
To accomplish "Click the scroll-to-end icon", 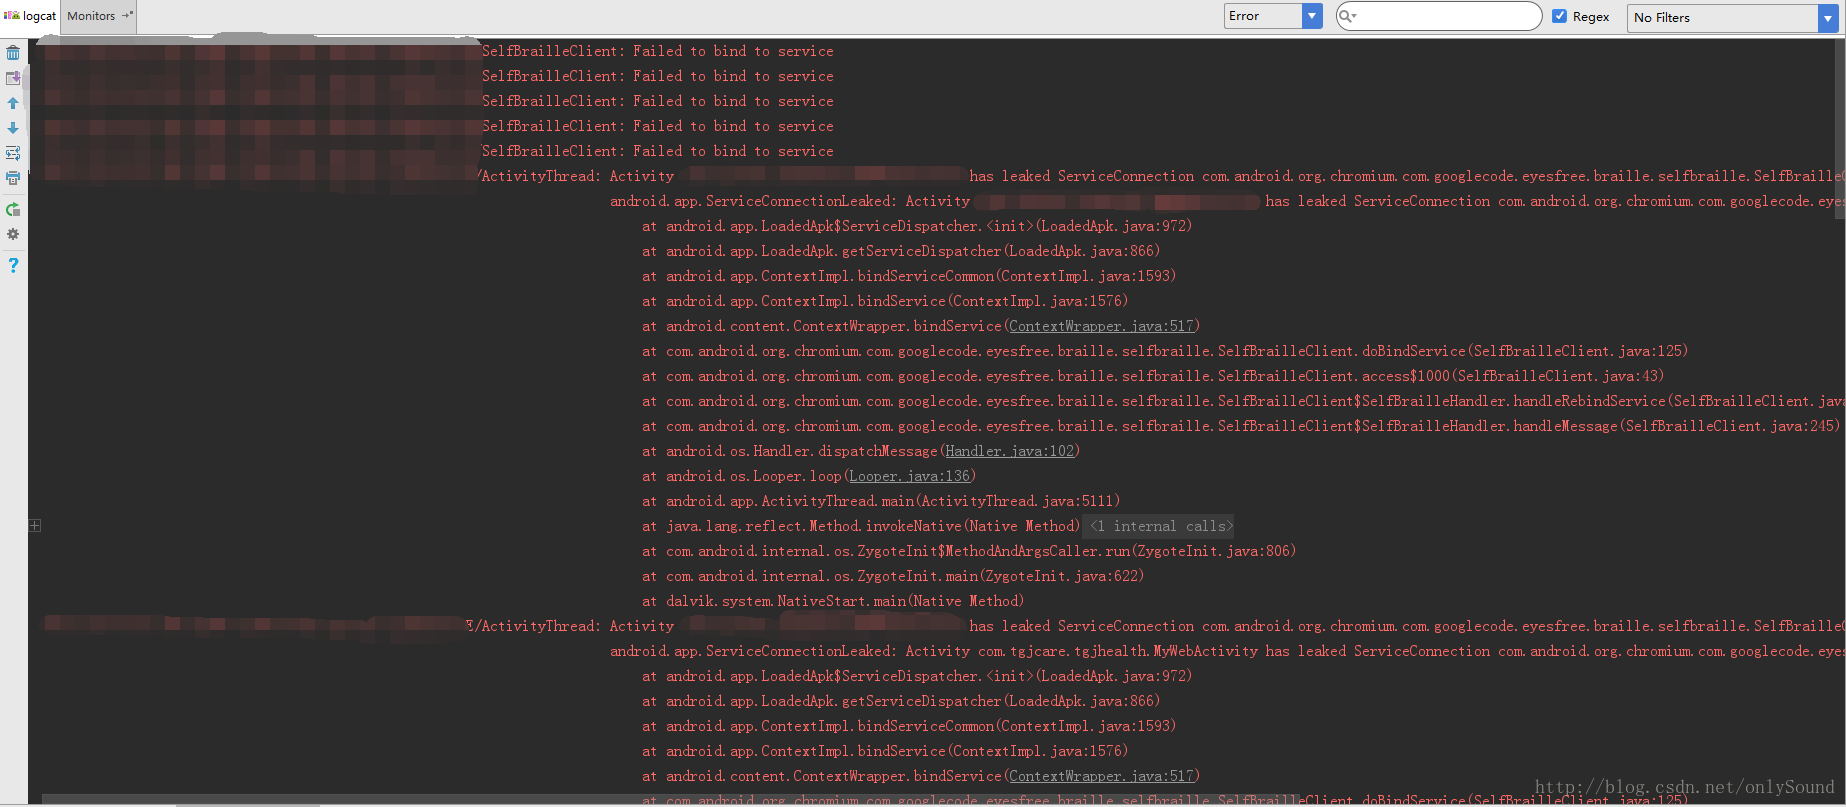I will coord(13,78).
